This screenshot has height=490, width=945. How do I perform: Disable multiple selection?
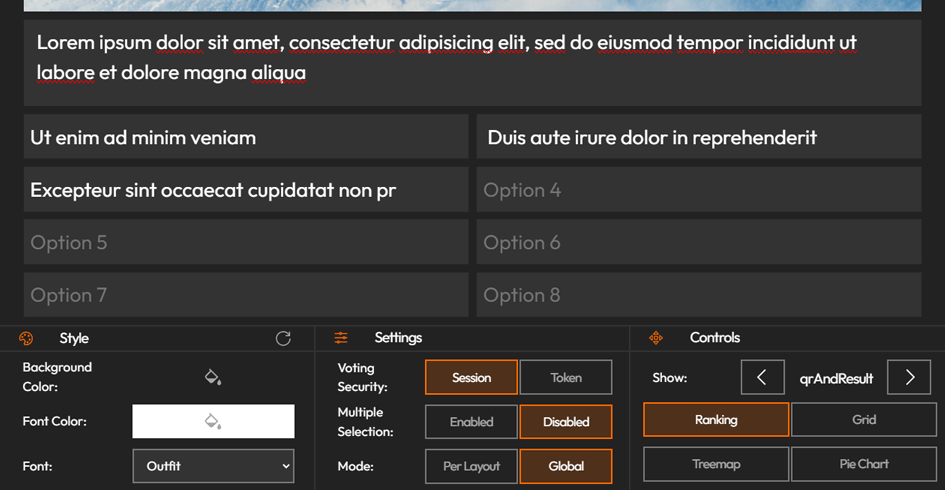pyautogui.click(x=566, y=421)
